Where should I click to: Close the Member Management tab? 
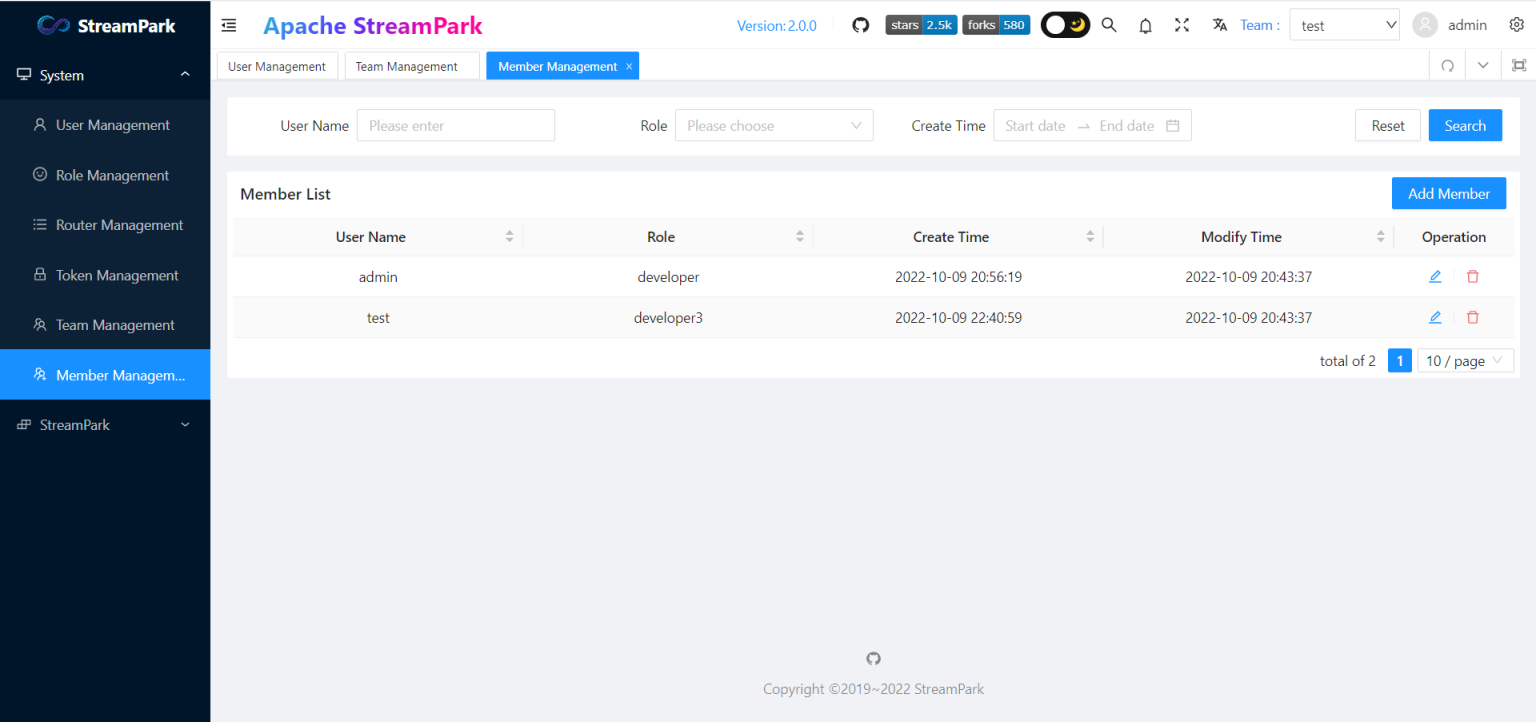coord(629,66)
